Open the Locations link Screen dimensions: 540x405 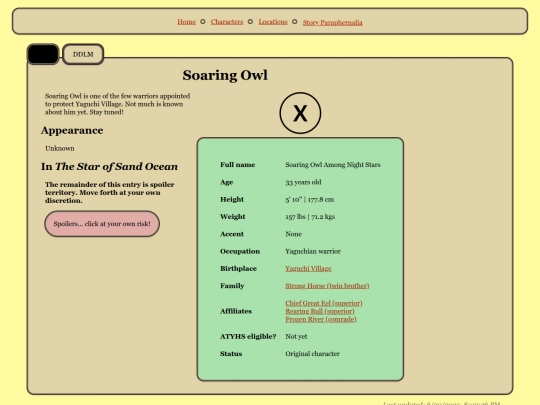tap(273, 22)
